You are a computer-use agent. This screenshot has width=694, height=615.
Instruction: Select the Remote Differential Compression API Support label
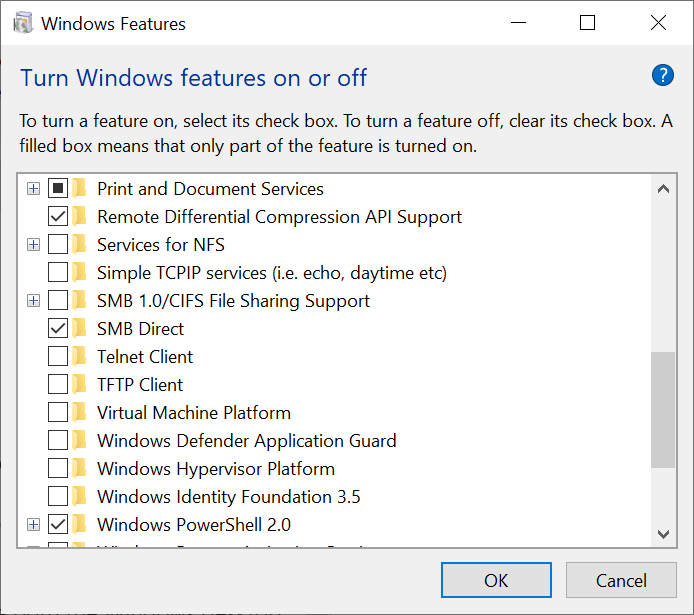tap(279, 216)
